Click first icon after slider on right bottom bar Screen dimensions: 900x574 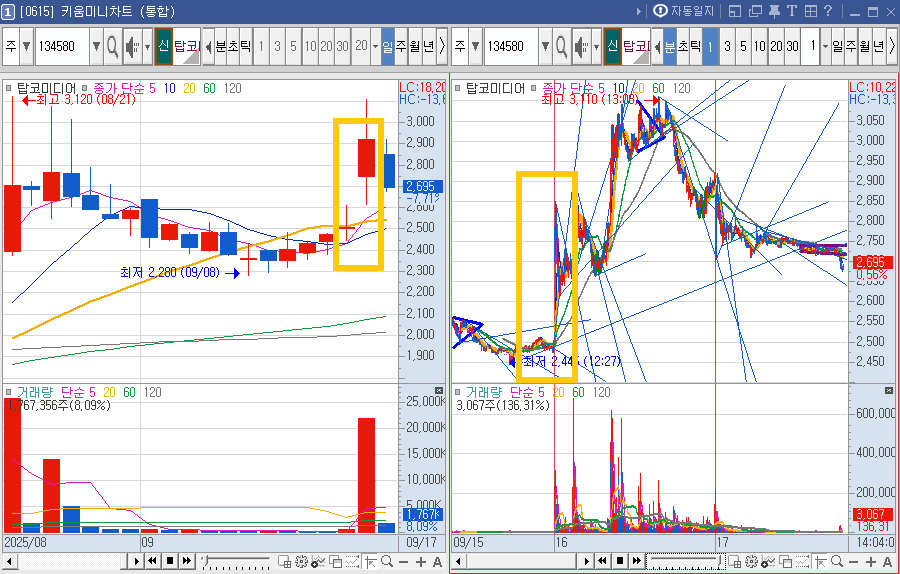pyautogui.click(x=734, y=561)
